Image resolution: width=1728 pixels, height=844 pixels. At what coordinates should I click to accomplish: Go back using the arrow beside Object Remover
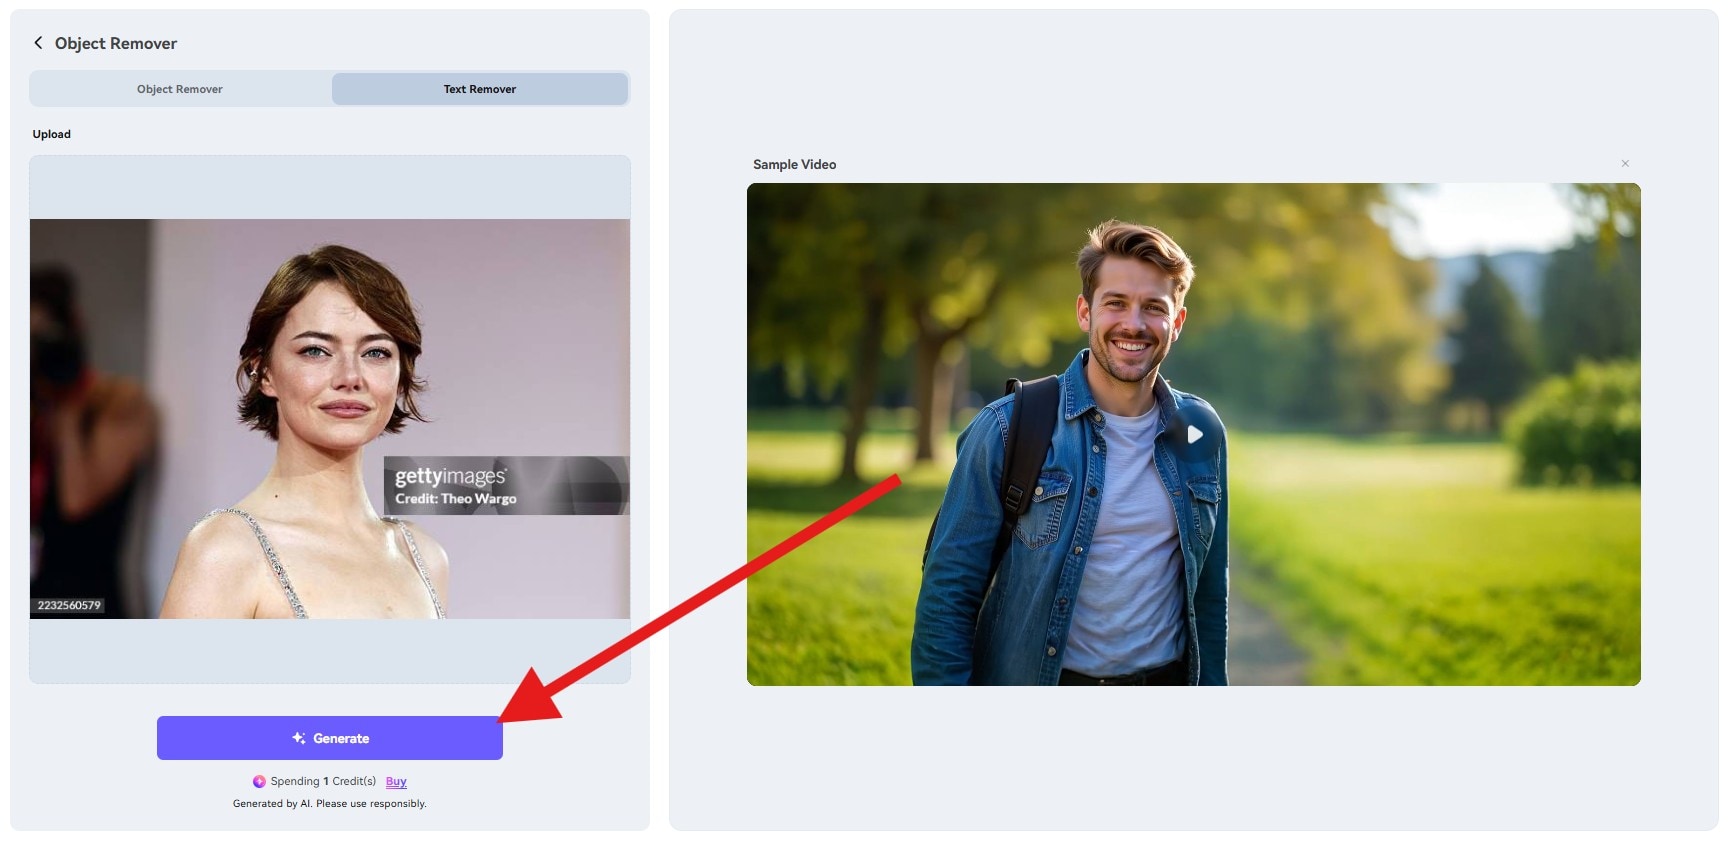click(x=38, y=43)
